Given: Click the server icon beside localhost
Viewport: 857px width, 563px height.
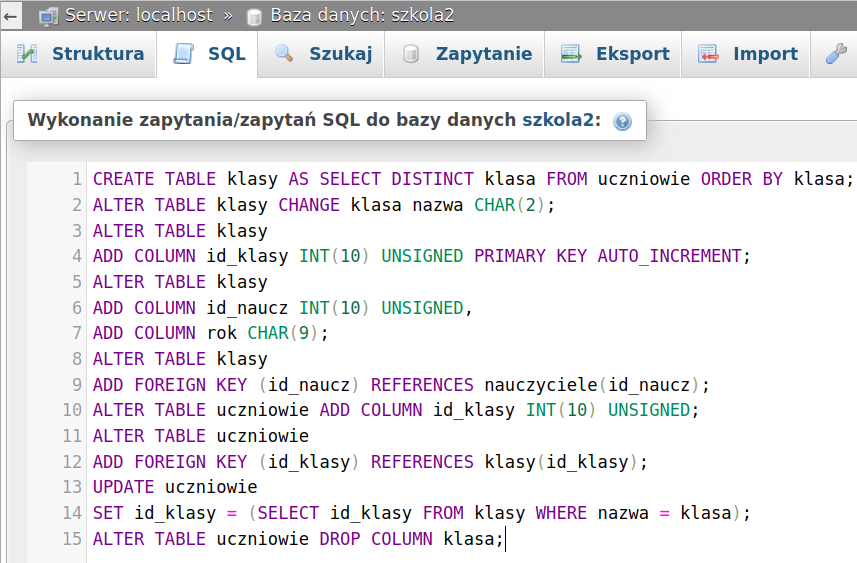Looking at the screenshot, I should point(48,16).
